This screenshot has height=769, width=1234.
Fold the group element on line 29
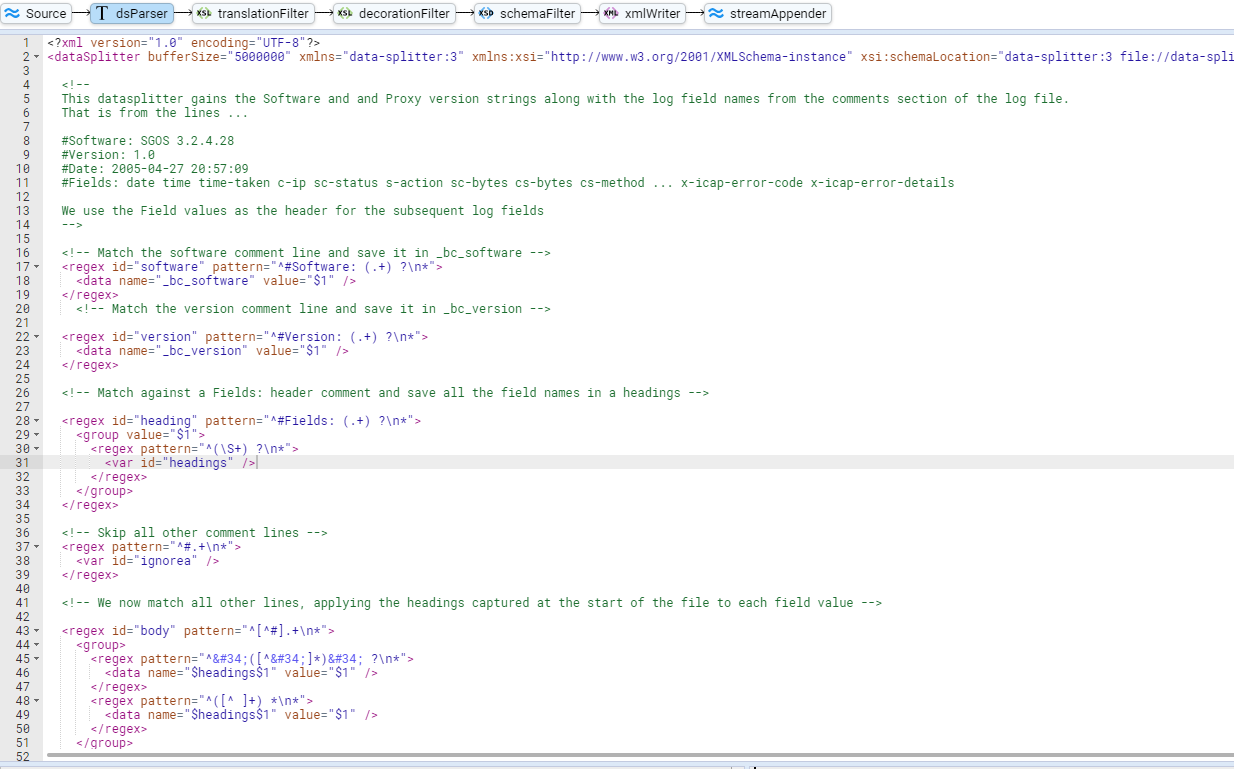pos(37,435)
